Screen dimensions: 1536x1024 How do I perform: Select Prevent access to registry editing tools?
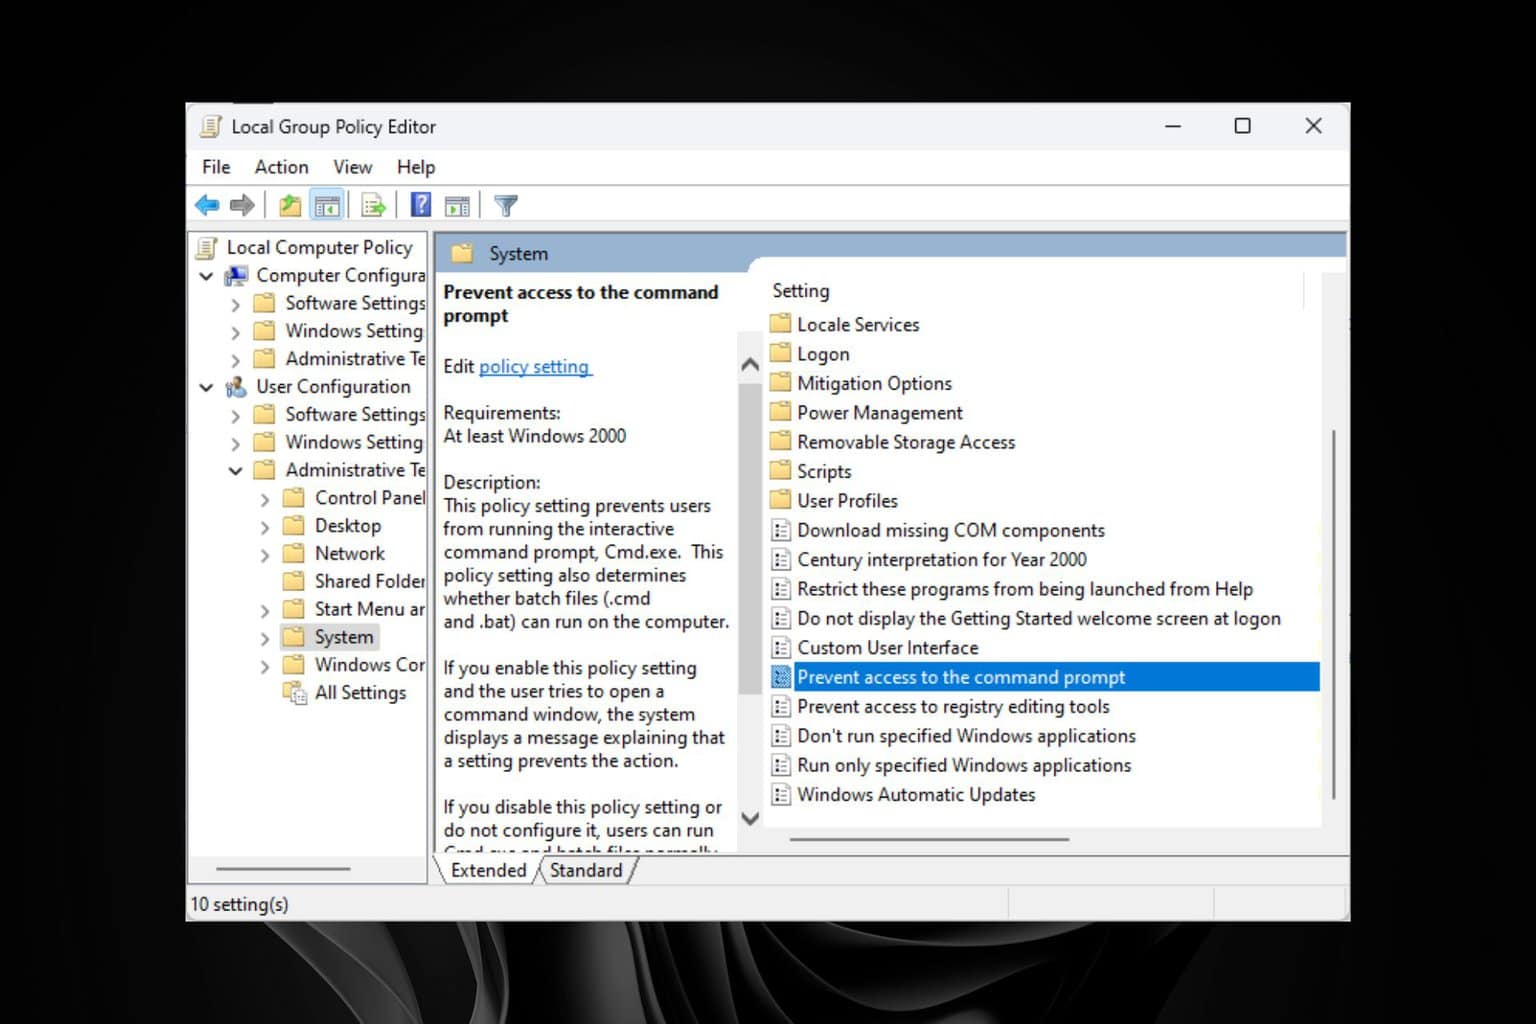953,707
